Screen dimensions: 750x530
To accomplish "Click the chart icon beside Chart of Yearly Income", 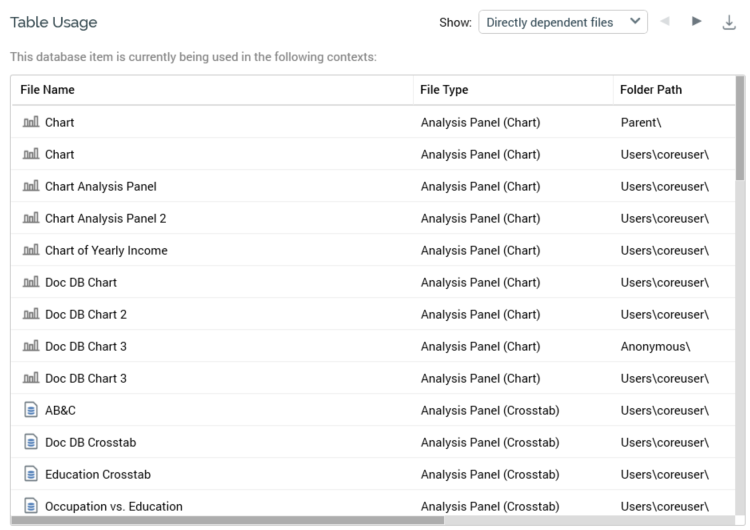I will click(30, 250).
